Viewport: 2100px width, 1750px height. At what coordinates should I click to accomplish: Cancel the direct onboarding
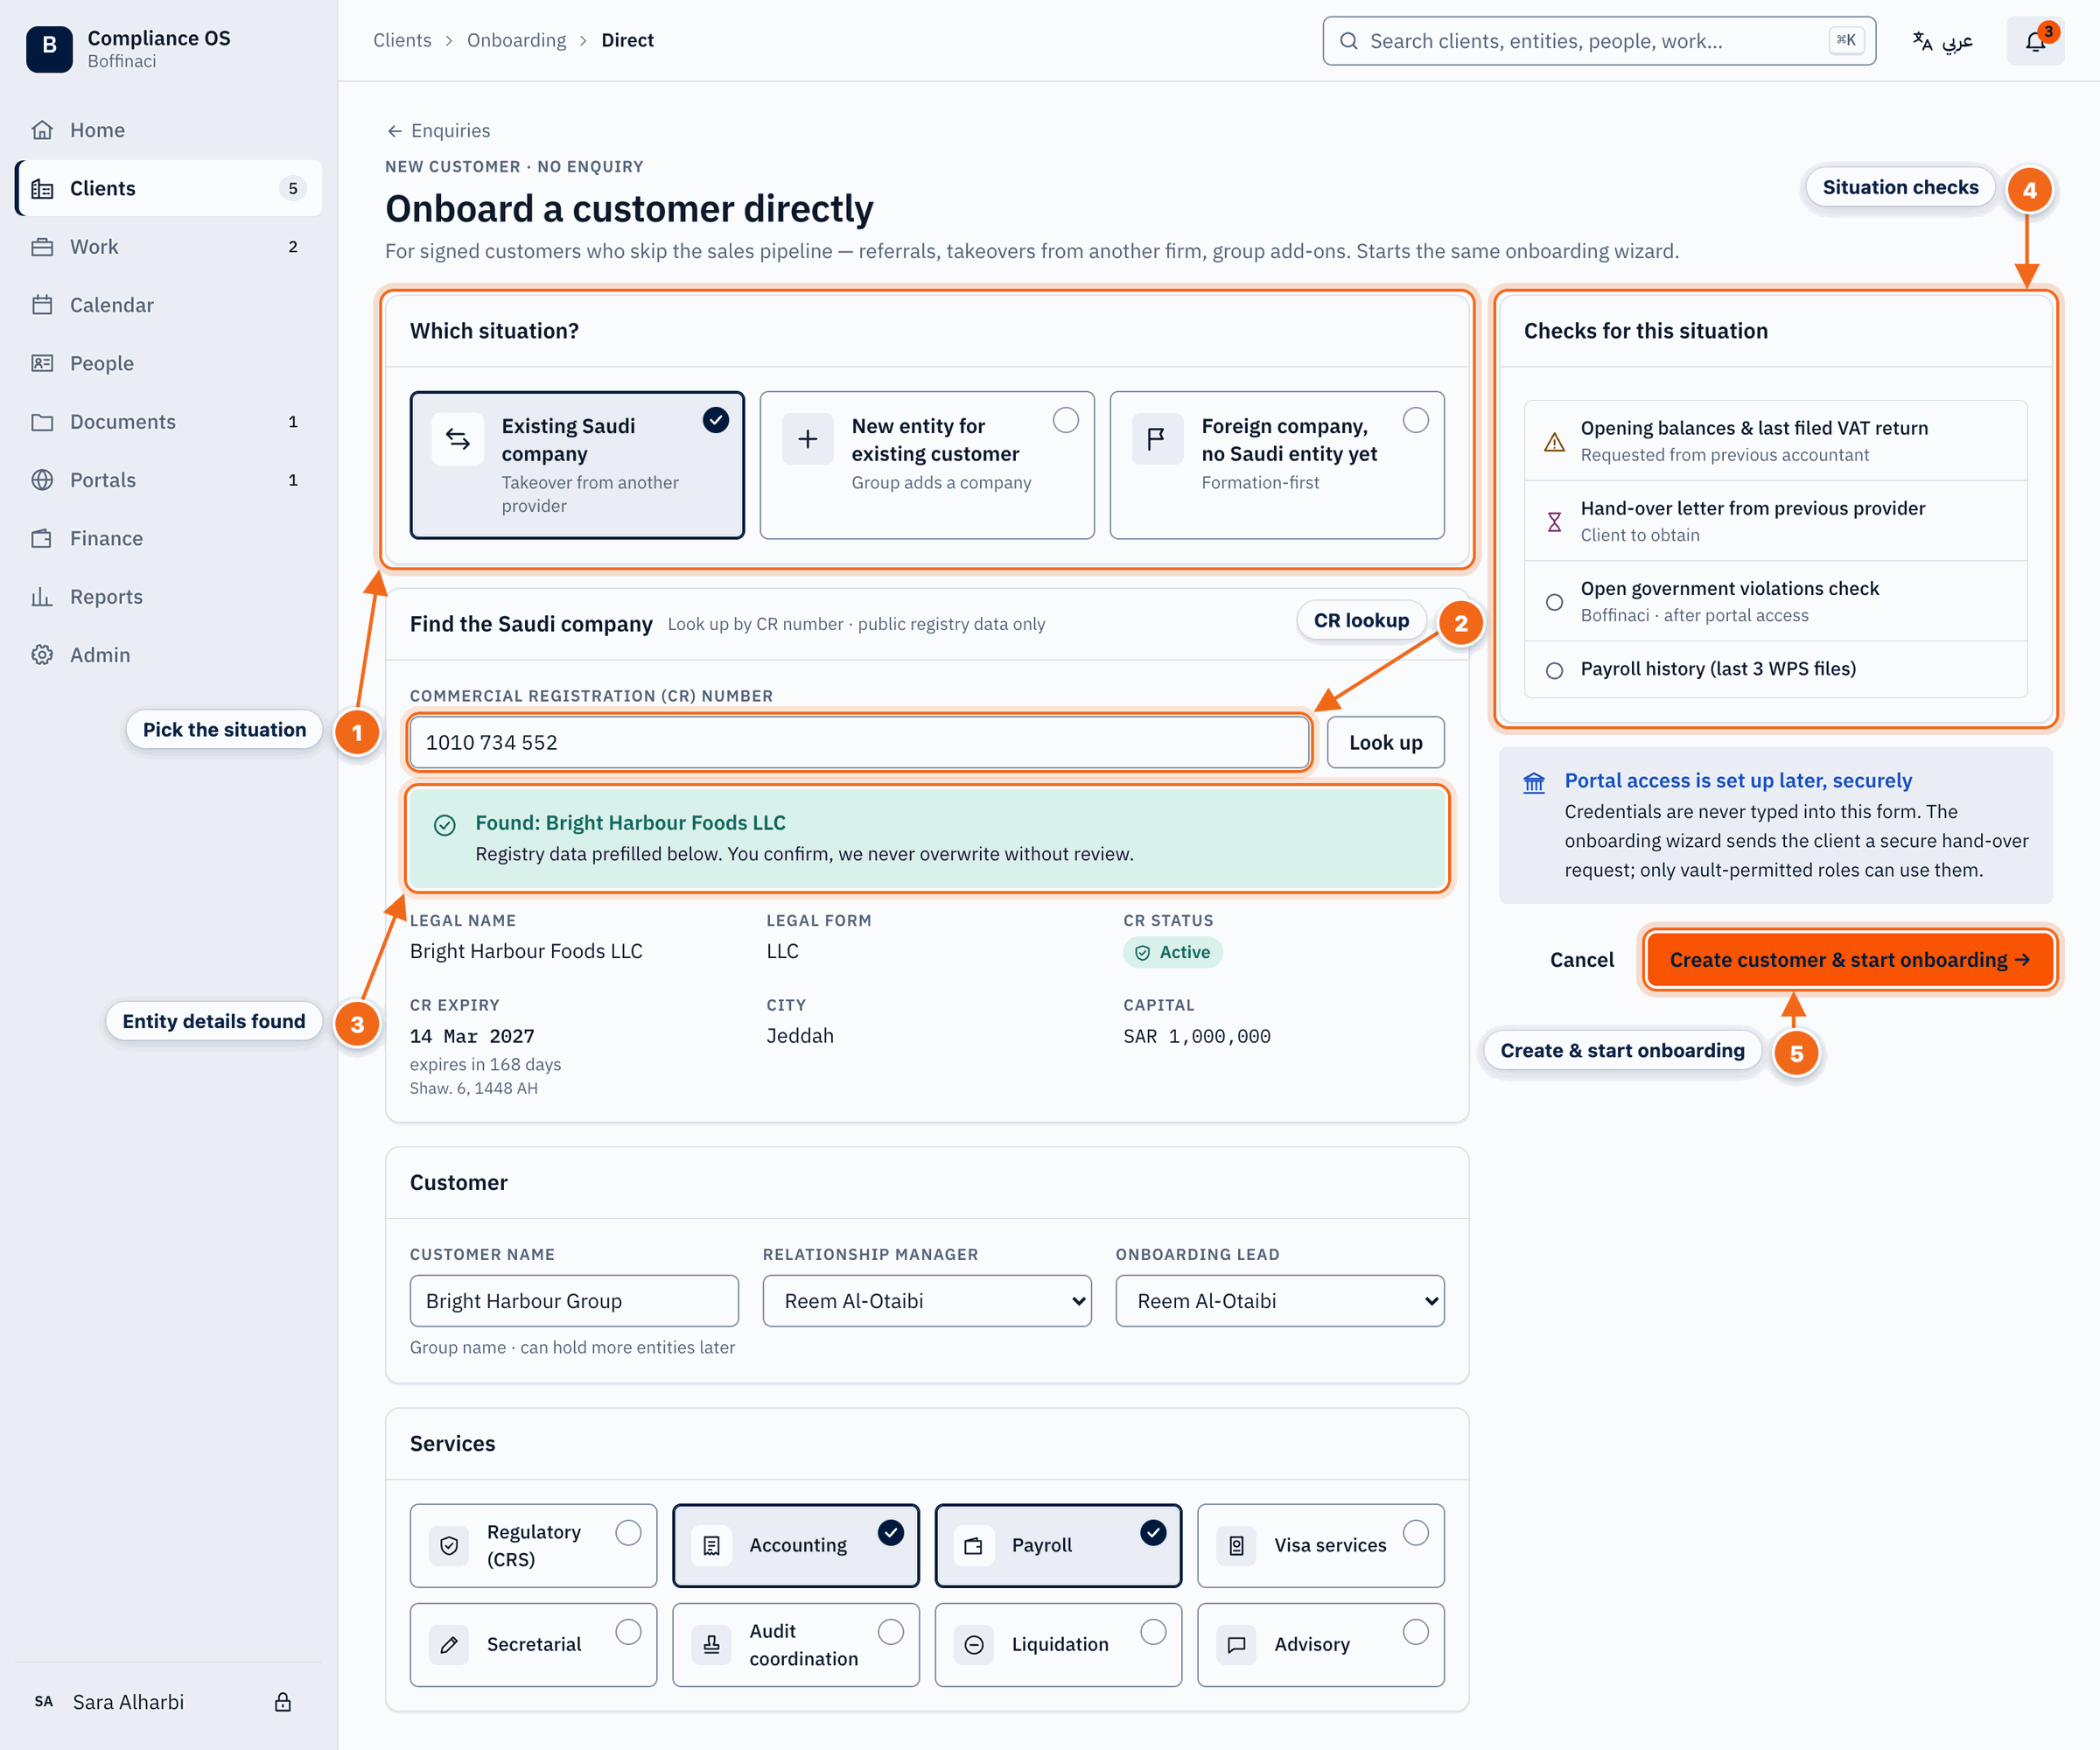click(x=1581, y=959)
